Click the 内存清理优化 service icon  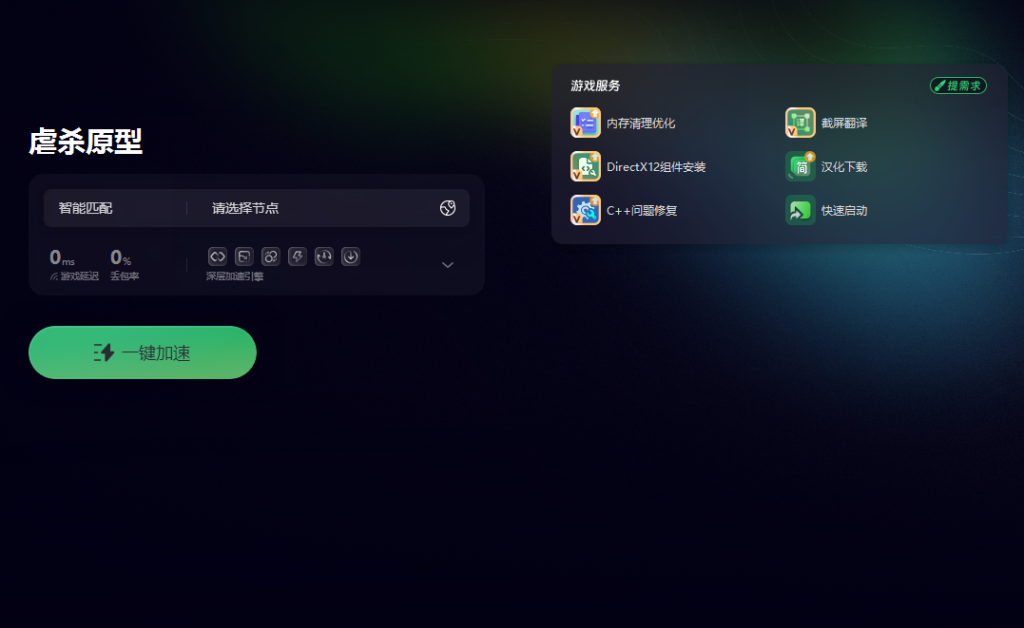[585, 123]
